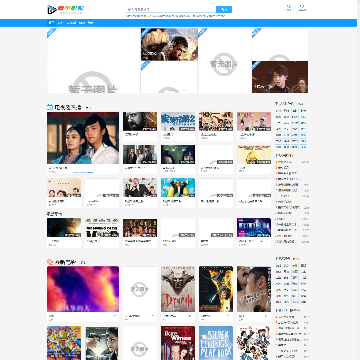
Task: Open the blue poster with large Chinese text ending in 2
Action: 178,121
